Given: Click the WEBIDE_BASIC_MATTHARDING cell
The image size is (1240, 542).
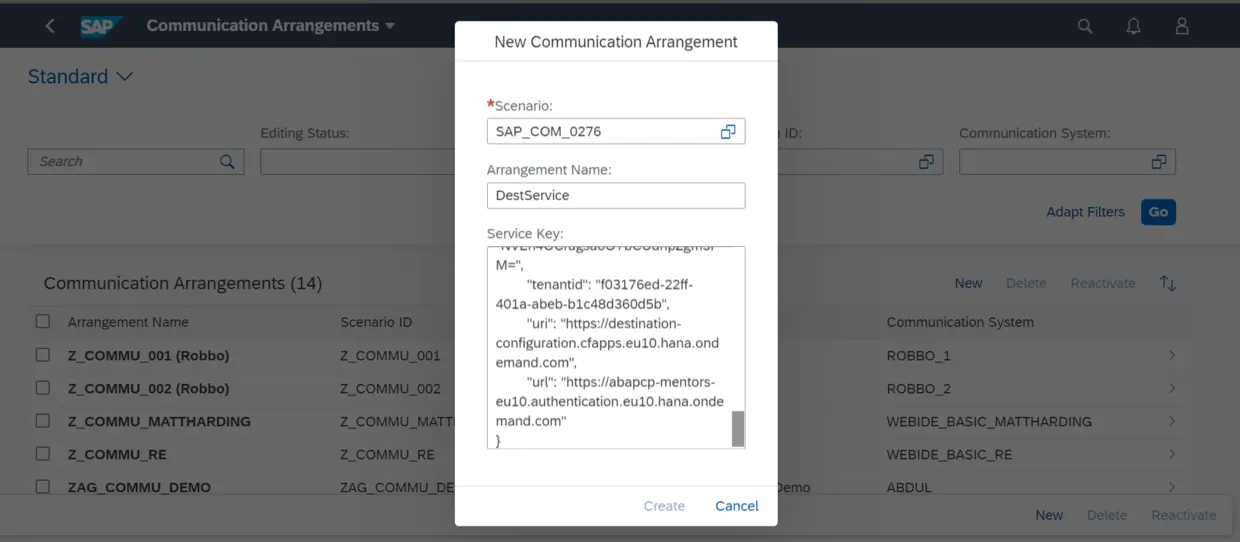Looking at the screenshot, I should pyautogui.click(x=989, y=421).
